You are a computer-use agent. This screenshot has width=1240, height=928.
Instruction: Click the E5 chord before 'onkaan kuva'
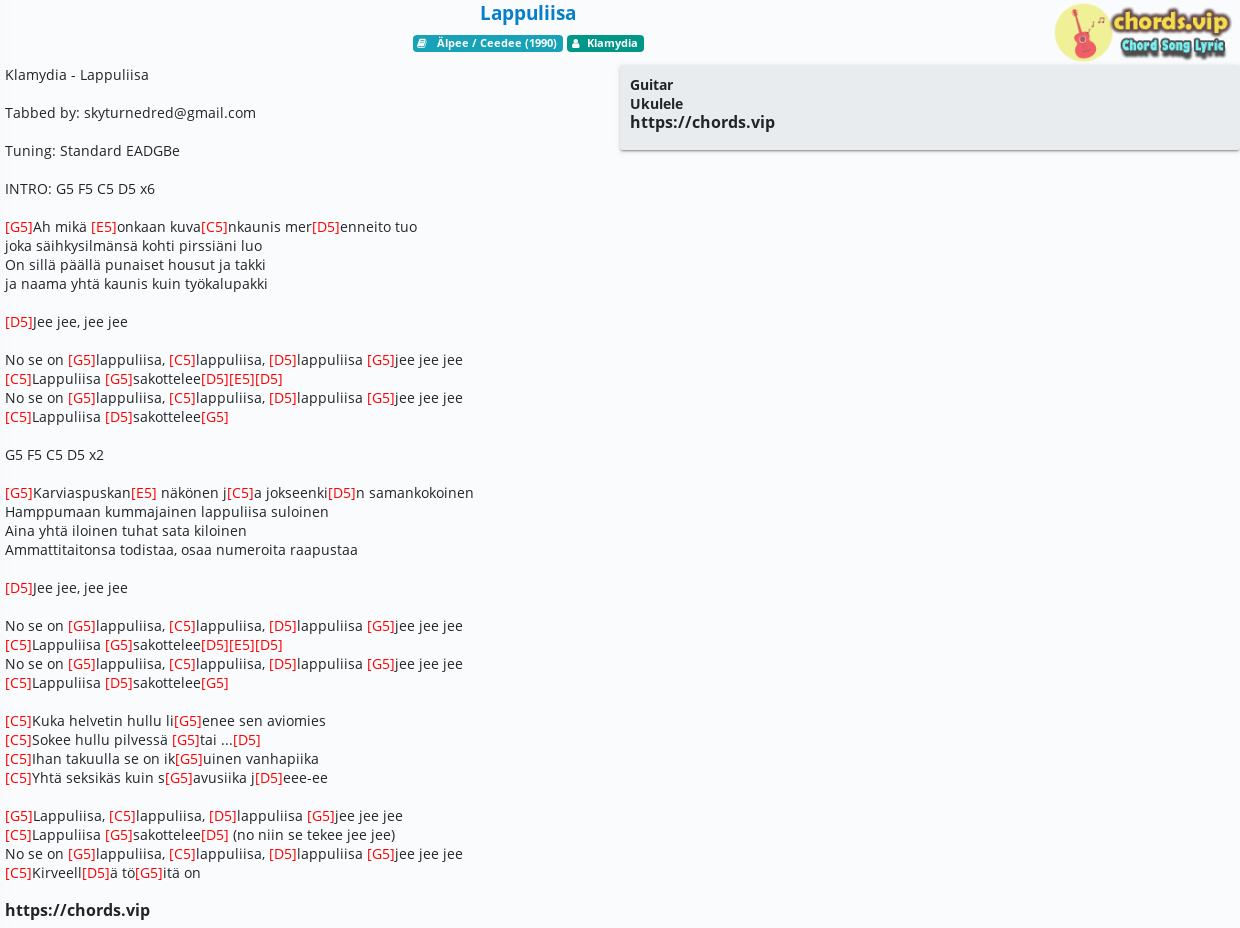click(104, 227)
